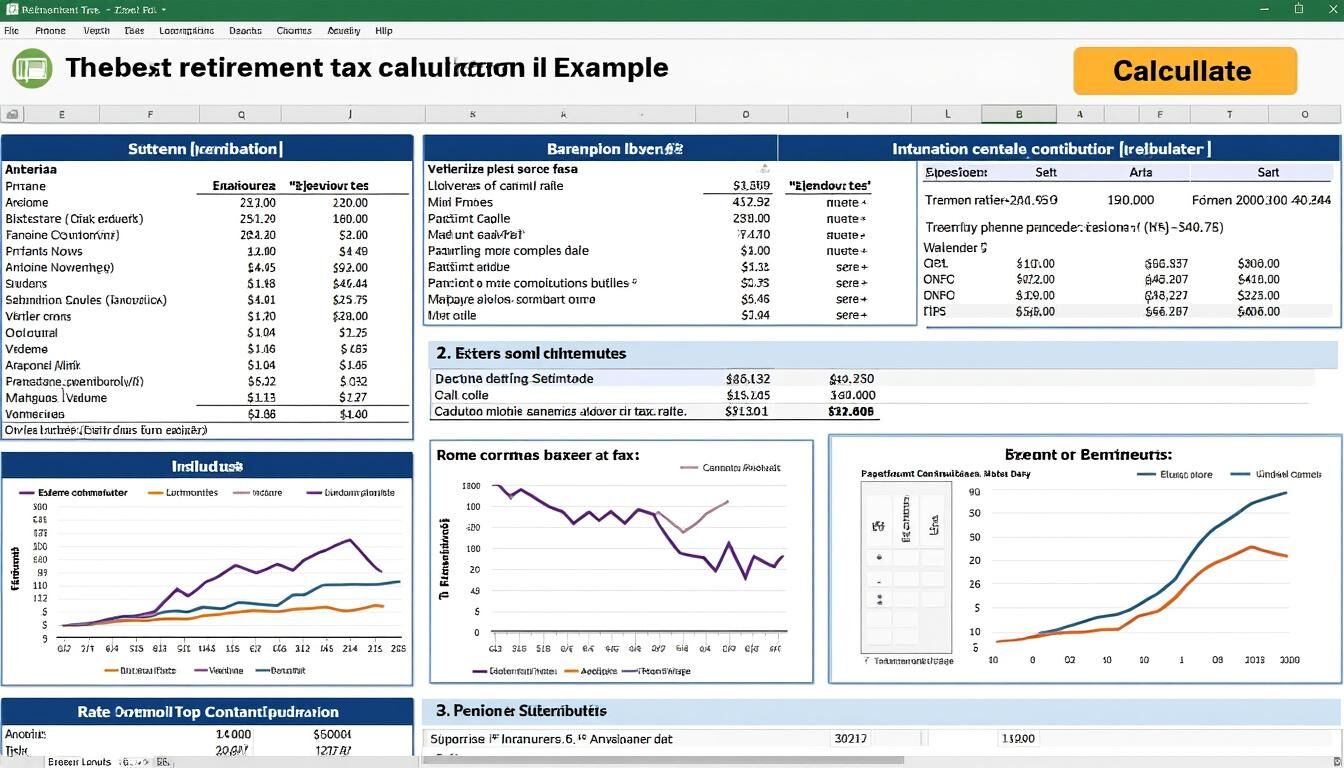The height and width of the screenshot is (768, 1344).
Task: Click the sort arrow beside 'Vetierize plest sorce fasa'
Action: click(x=765, y=169)
